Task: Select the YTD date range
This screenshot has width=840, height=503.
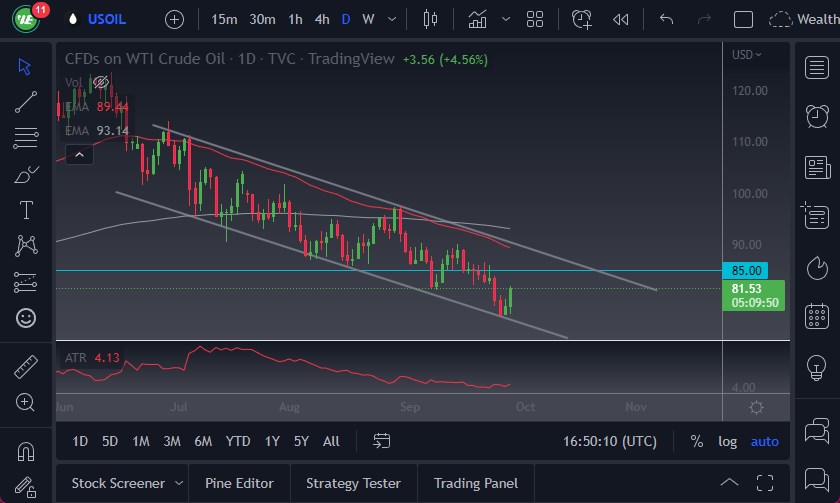Action: coord(238,441)
